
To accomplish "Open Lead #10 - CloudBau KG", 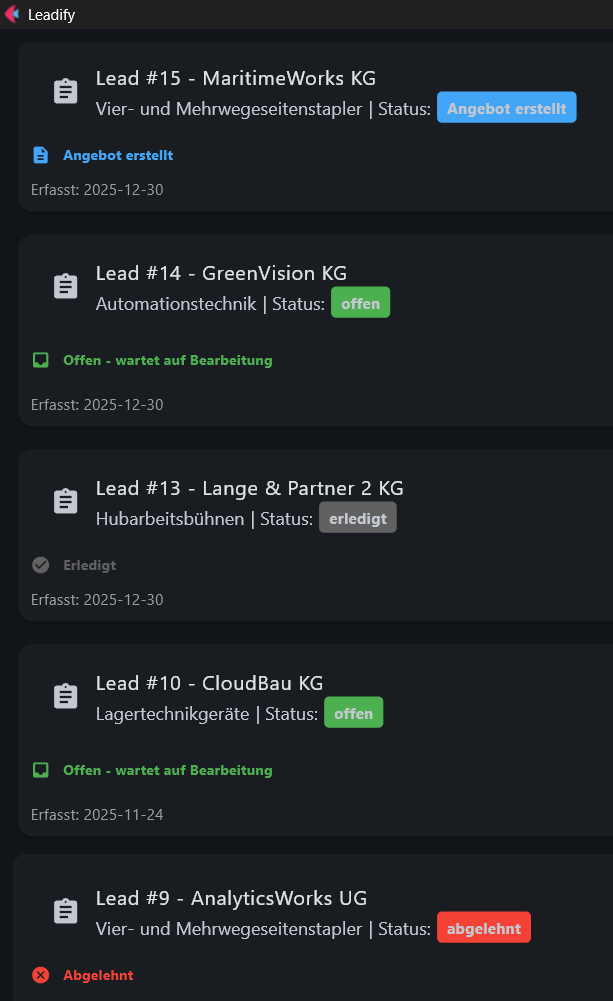I will pos(209,683).
